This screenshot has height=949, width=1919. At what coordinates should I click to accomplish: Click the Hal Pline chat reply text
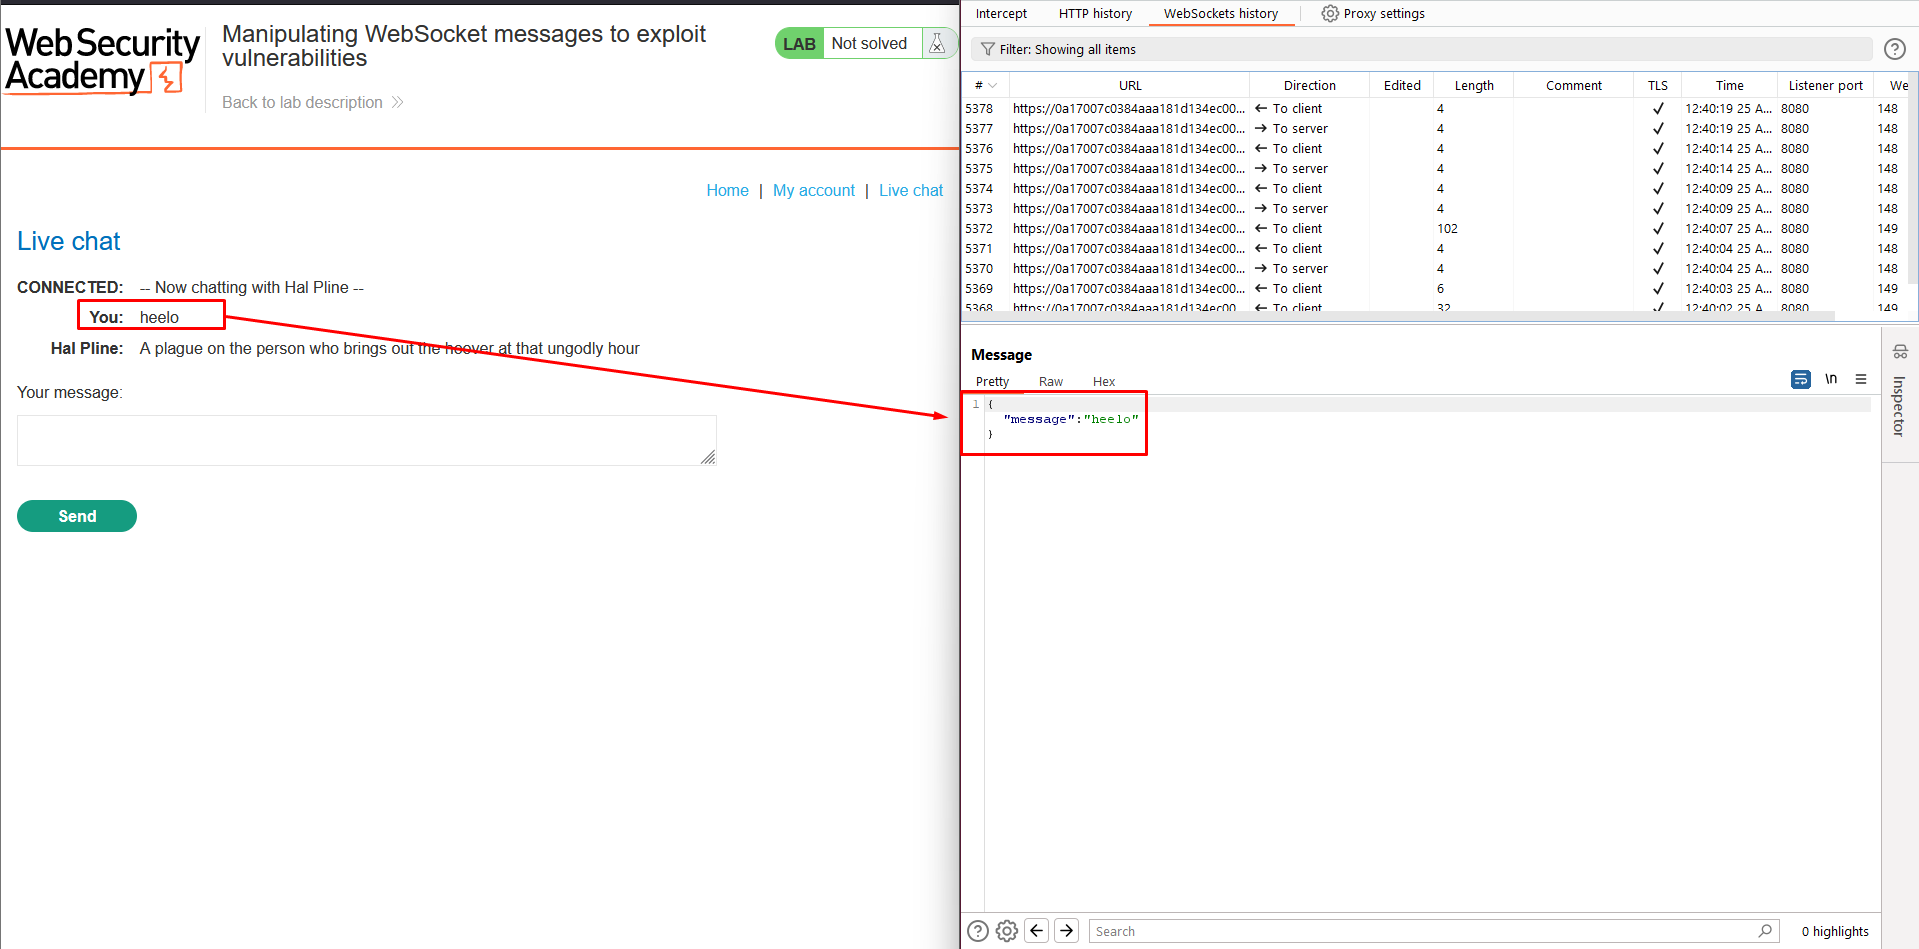[x=389, y=348]
